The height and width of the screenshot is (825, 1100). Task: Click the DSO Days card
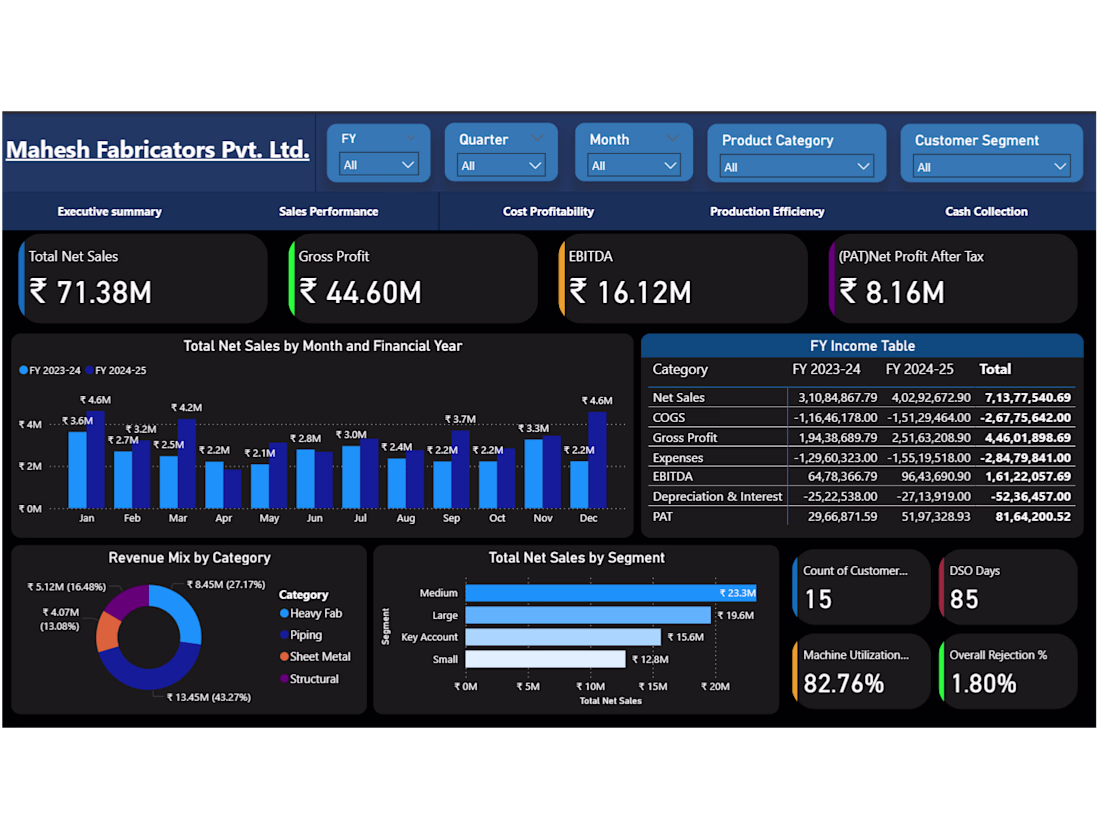click(x=1008, y=586)
